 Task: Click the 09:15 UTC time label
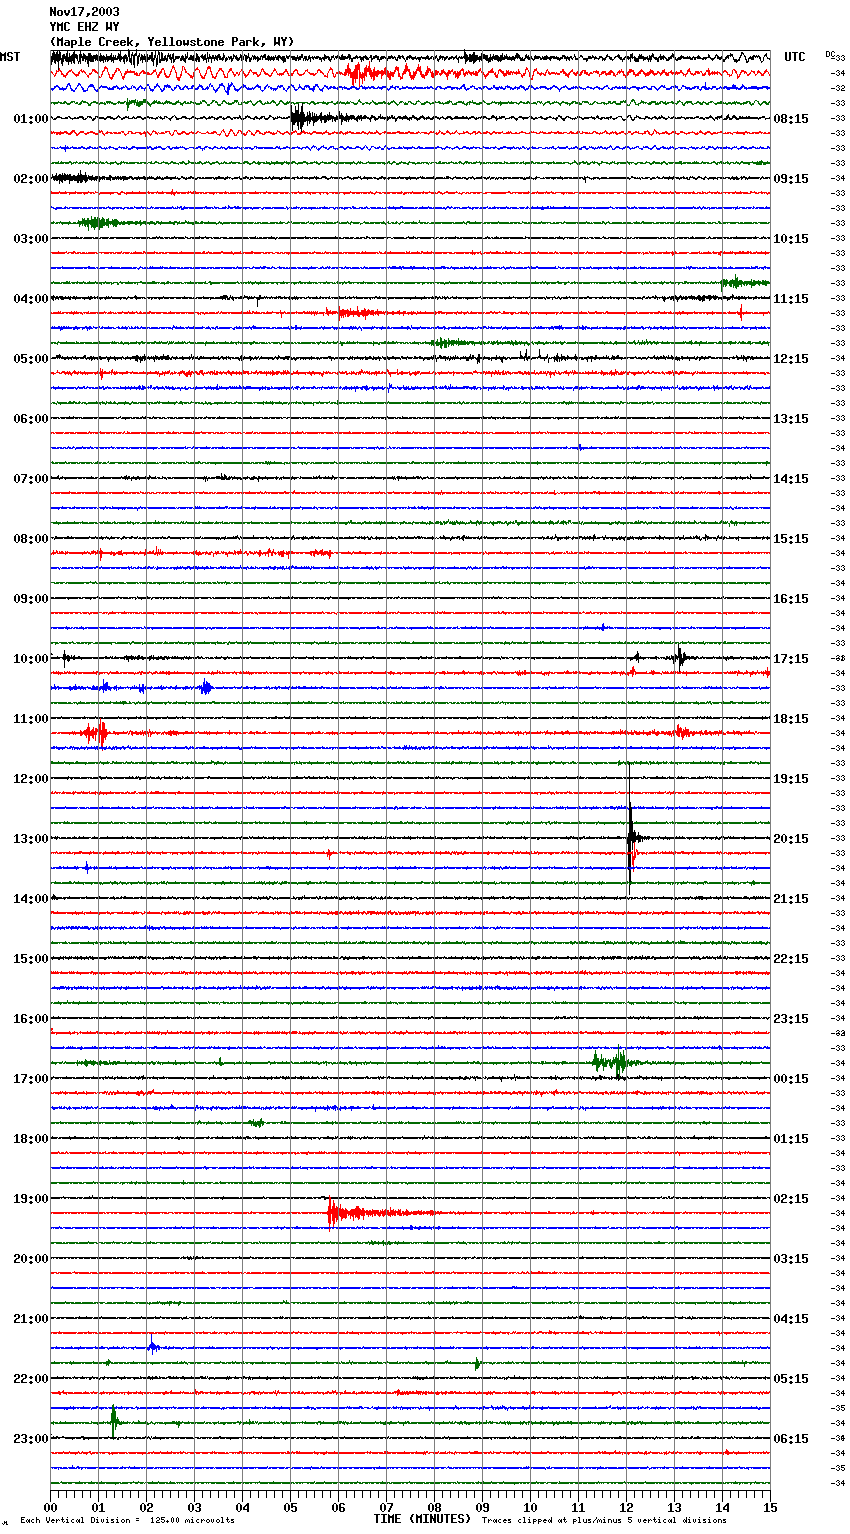click(x=791, y=179)
